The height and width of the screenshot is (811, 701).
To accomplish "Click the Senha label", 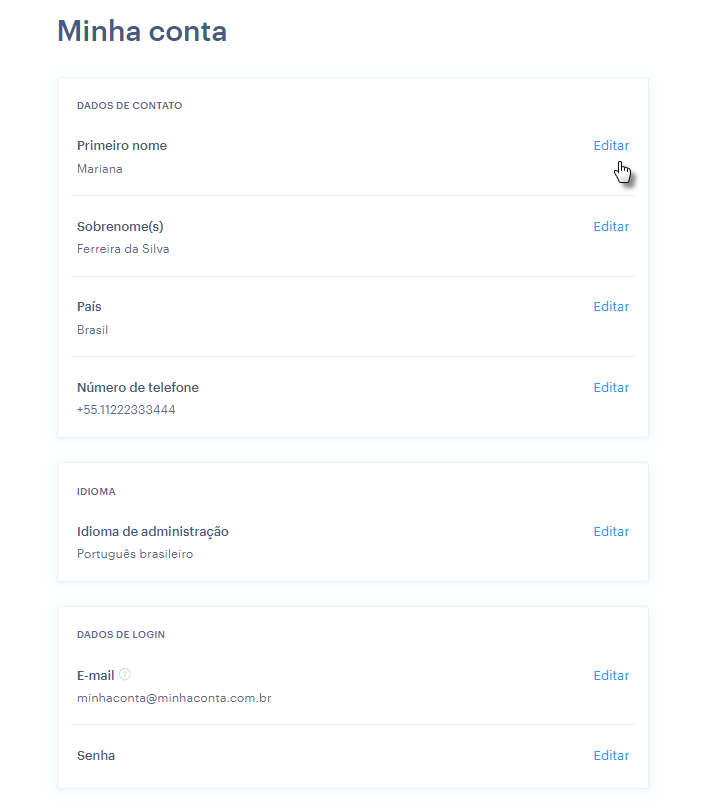I will tap(96, 756).
